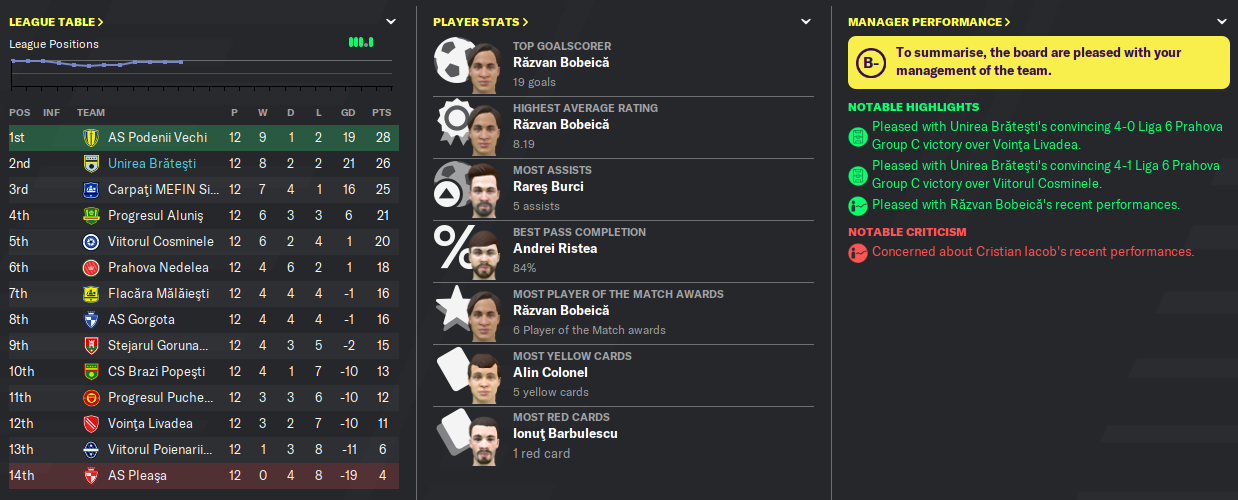Image resolution: width=1238 pixels, height=500 pixels.
Task: Open the League Table header link
Action: pos(56,21)
